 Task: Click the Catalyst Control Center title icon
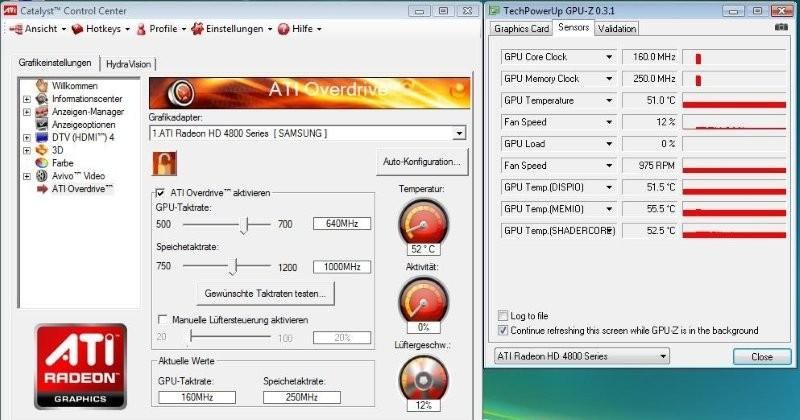10,10
